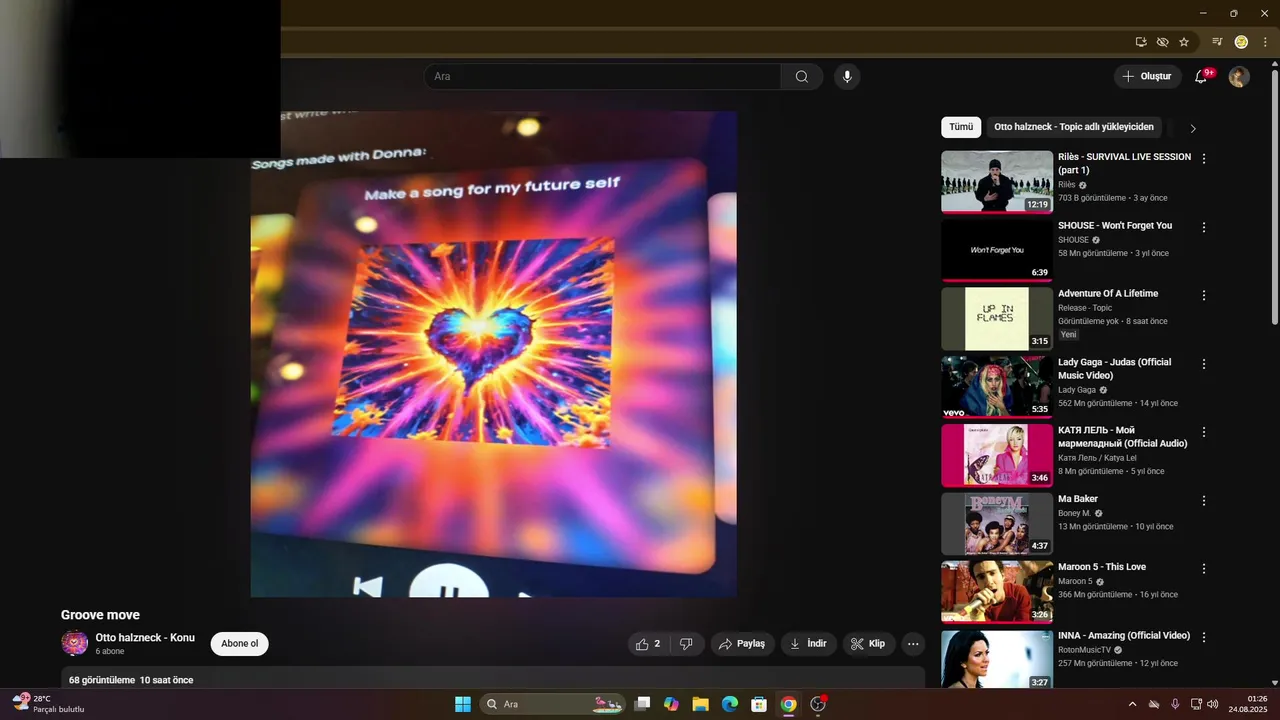Open options for Ma Baker video
The width and height of the screenshot is (1280, 720).
click(1204, 501)
